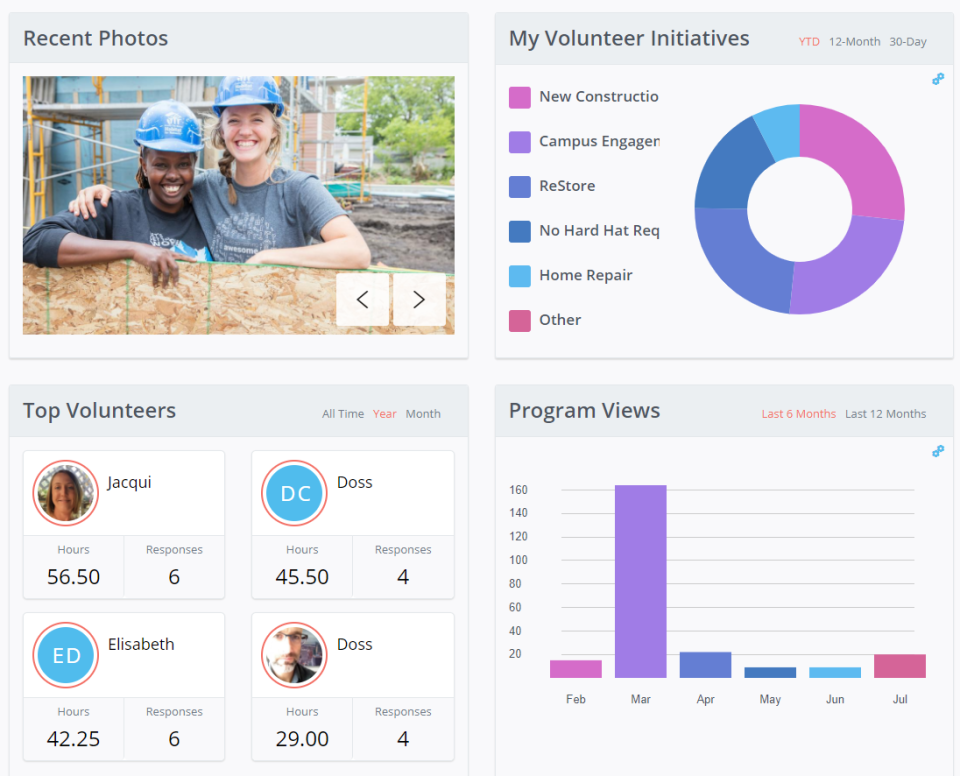Click the Program Views heading

[x=584, y=411]
